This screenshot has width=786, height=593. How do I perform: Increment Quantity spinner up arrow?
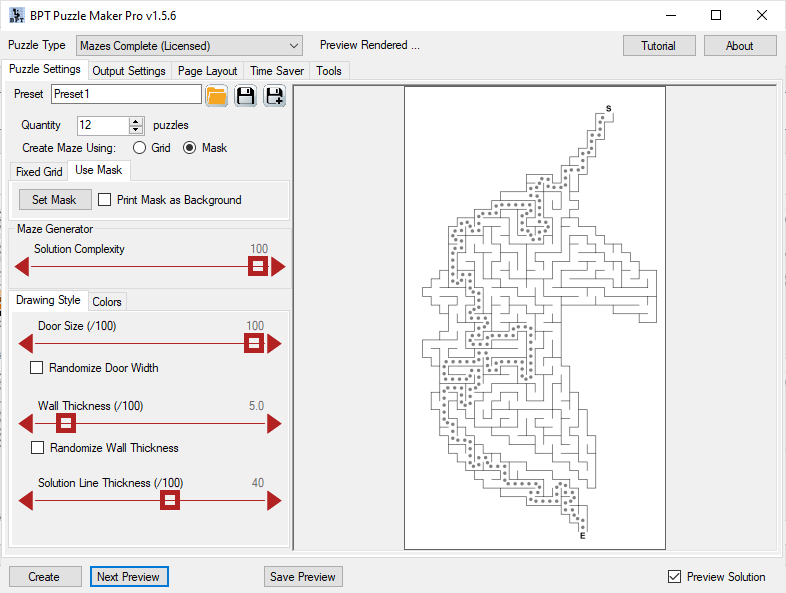coord(136,121)
